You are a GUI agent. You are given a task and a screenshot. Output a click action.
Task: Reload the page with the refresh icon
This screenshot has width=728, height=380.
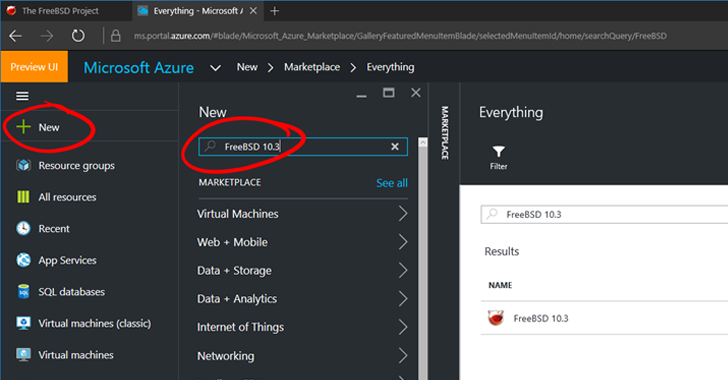[x=78, y=36]
